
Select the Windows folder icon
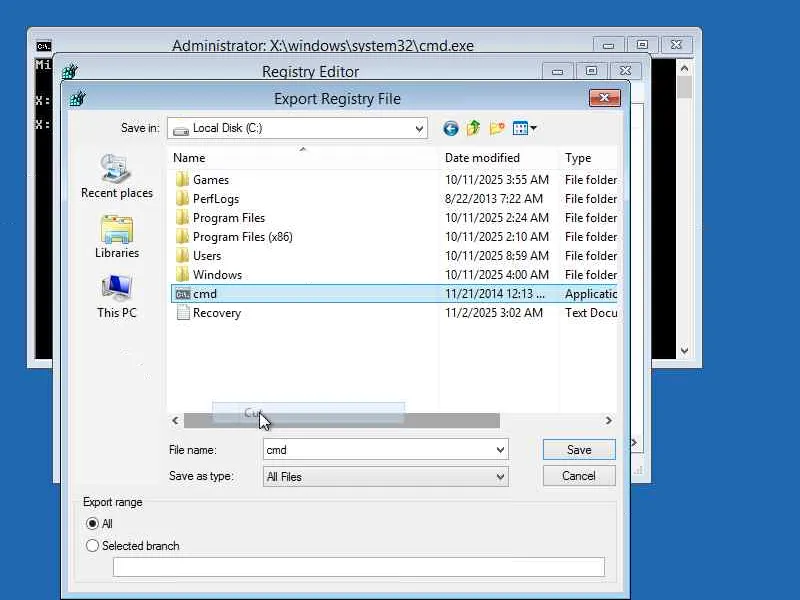pyautogui.click(x=182, y=274)
